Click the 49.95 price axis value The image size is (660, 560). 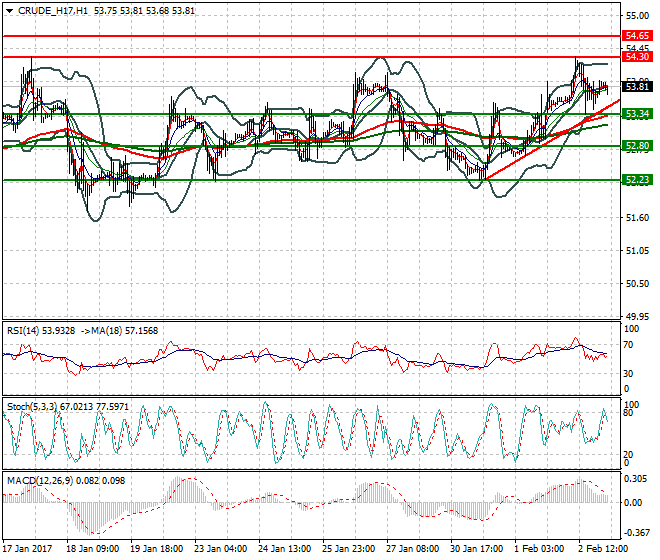tap(637, 317)
